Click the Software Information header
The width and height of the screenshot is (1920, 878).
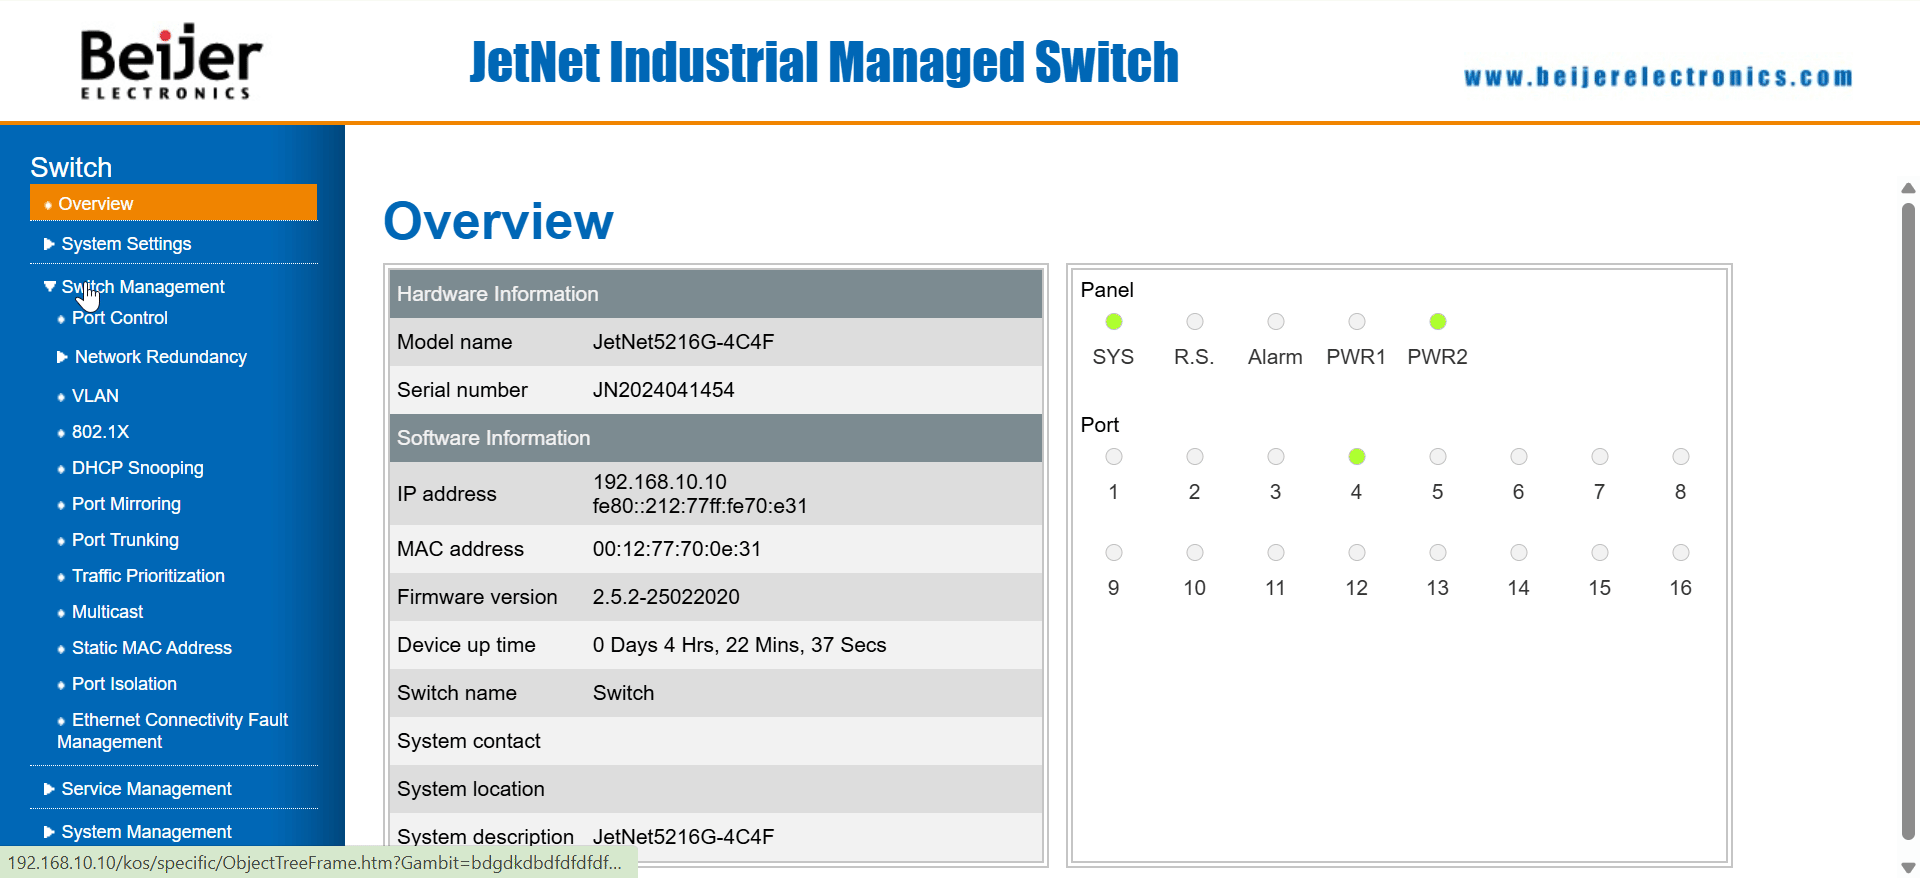click(x=716, y=438)
